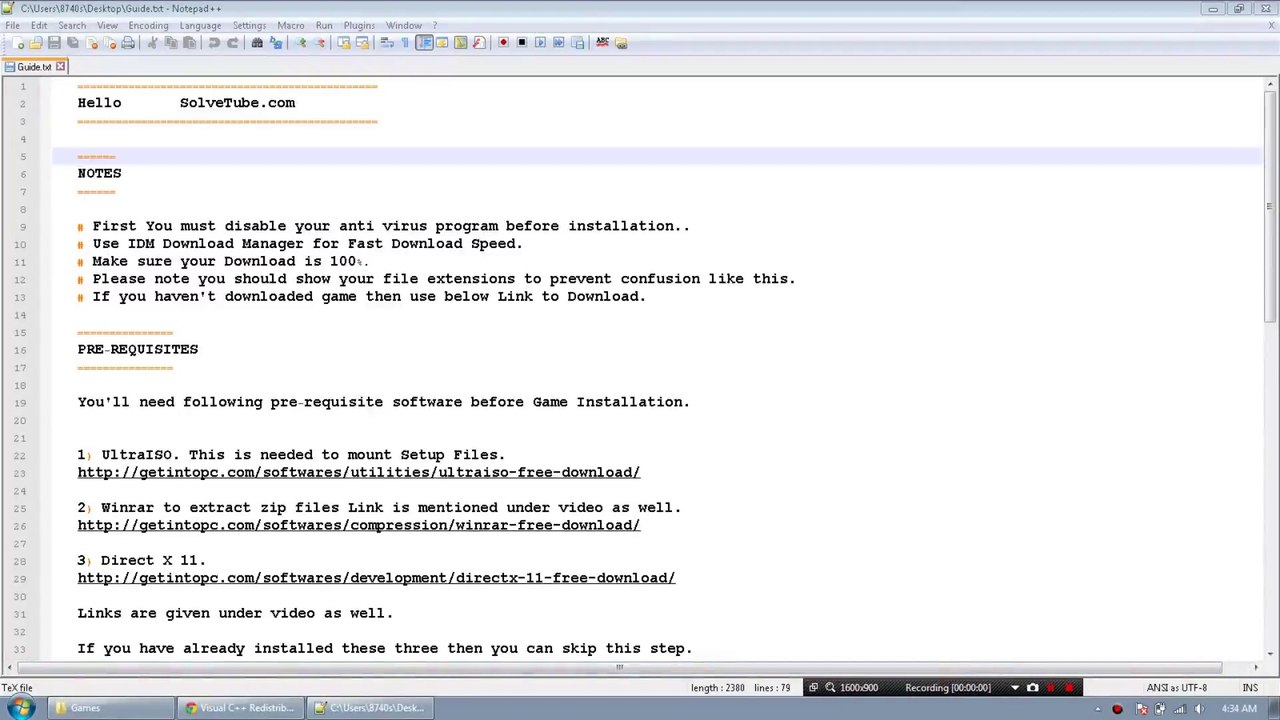
Task: Click the Paste toolbar icon
Action: (189, 43)
